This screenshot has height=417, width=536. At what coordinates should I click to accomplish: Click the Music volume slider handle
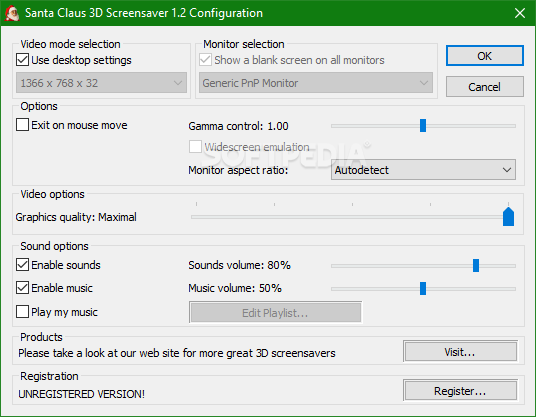(423, 288)
